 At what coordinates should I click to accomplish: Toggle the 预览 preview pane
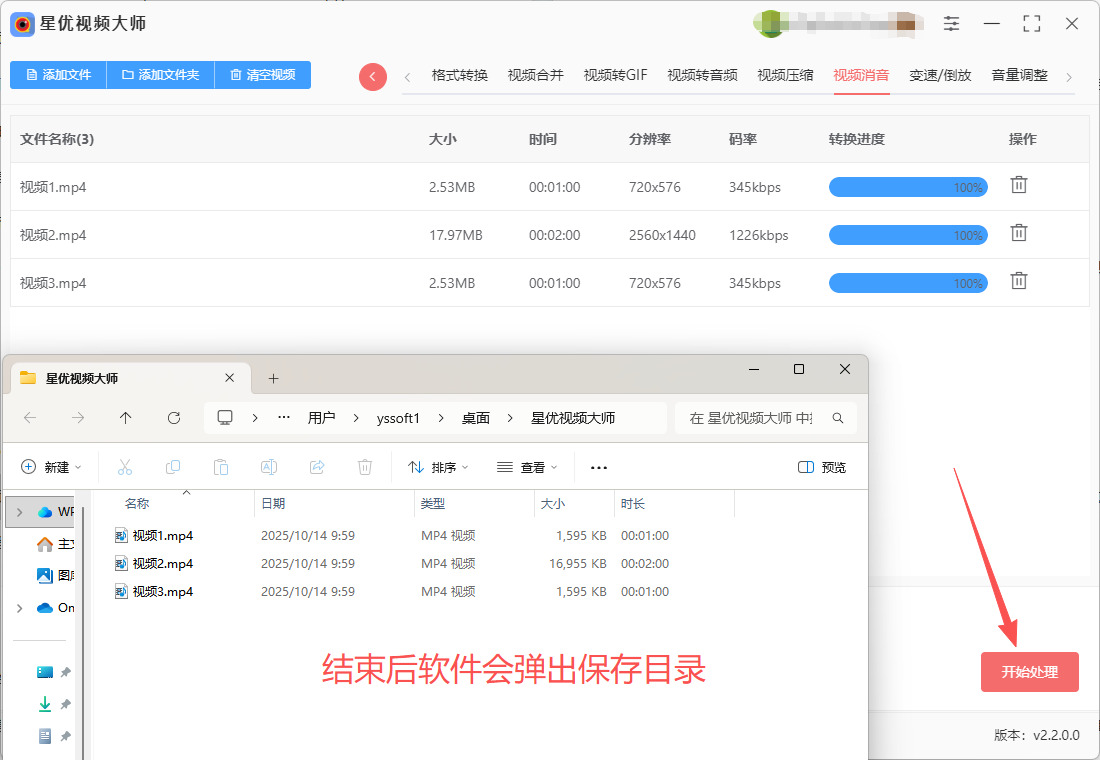(822, 467)
